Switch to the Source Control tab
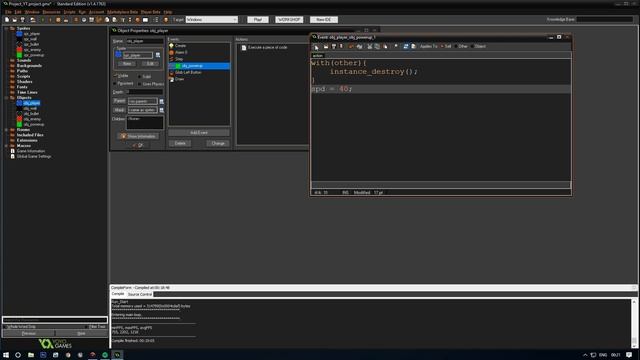Viewport: 640px width, 360px height. [x=140, y=294]
